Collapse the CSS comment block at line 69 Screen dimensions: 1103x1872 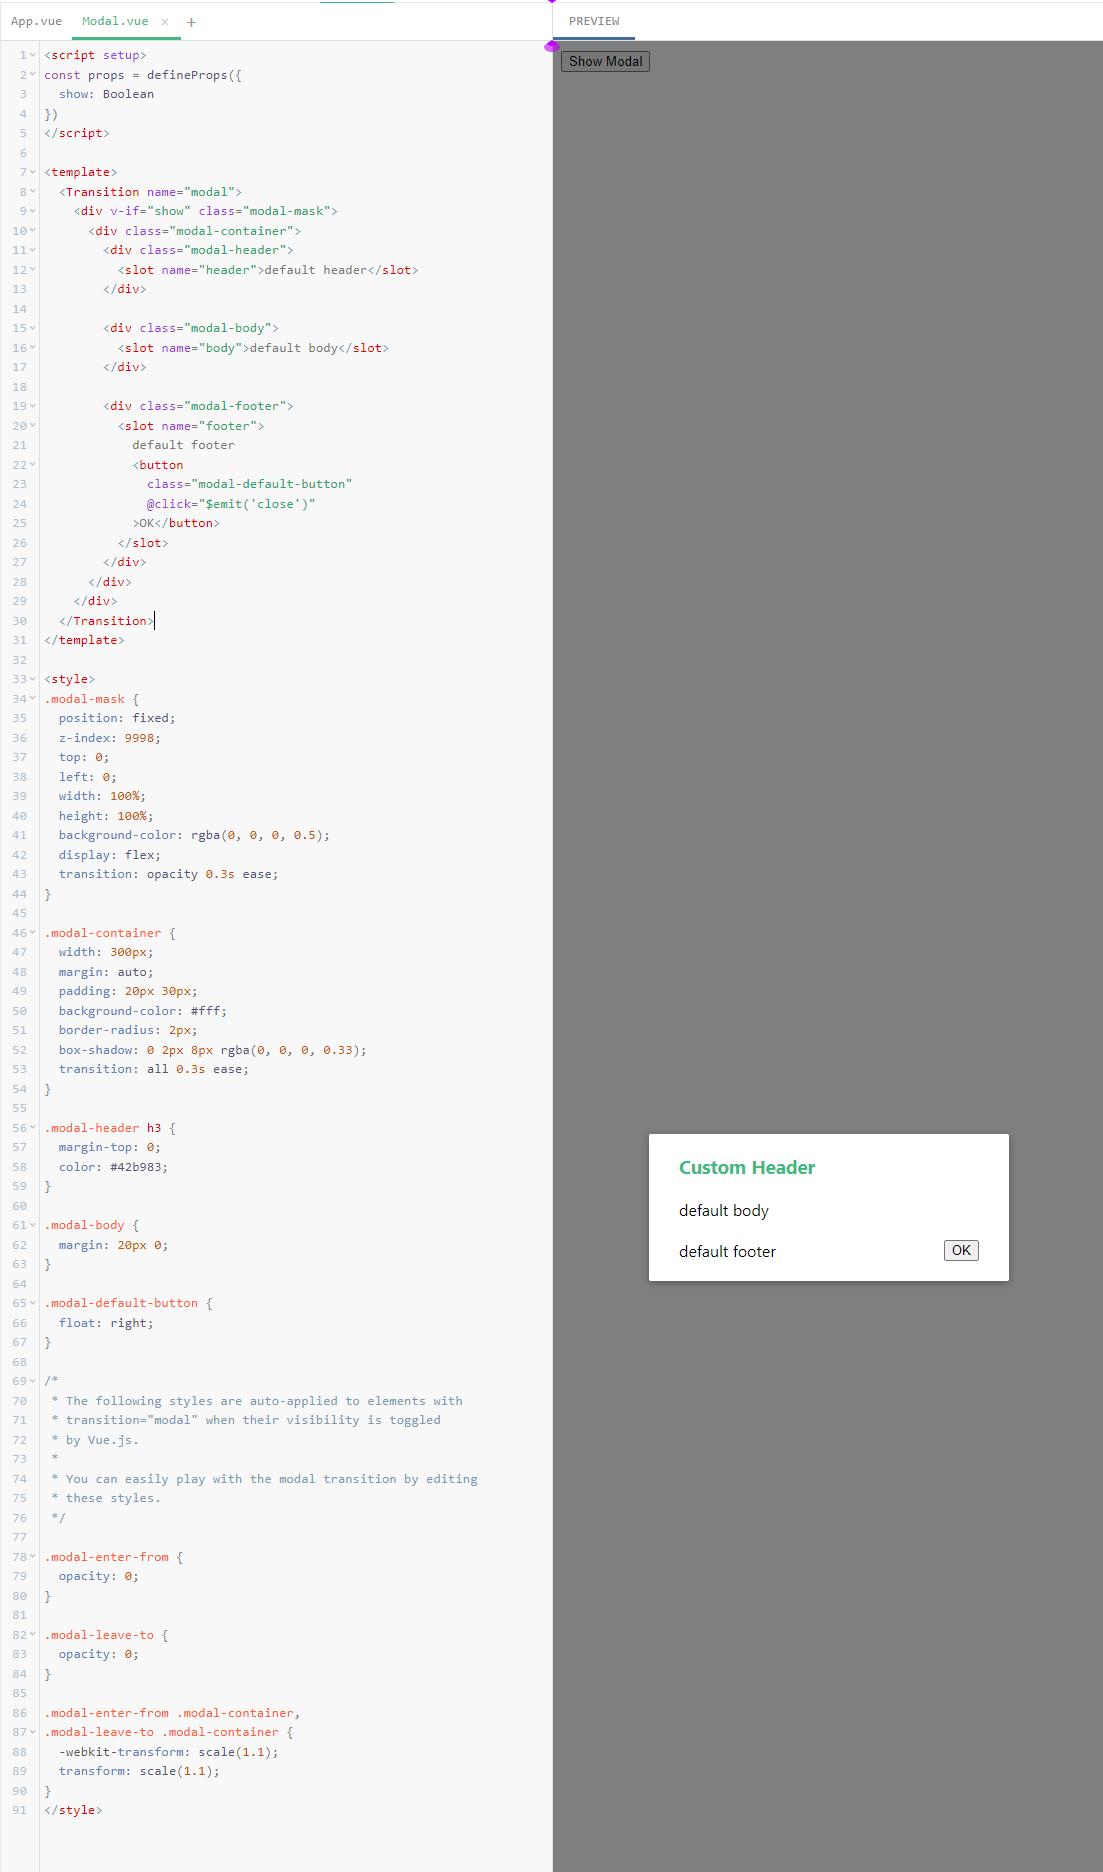(x=33, y=1382)
